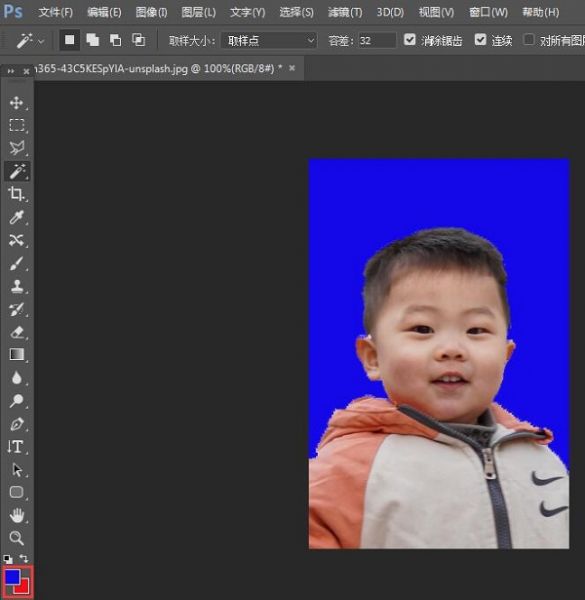The width and height of the screenshot is (585, 600).
Task: Select the History Brush tool
Action: (16, 309)
